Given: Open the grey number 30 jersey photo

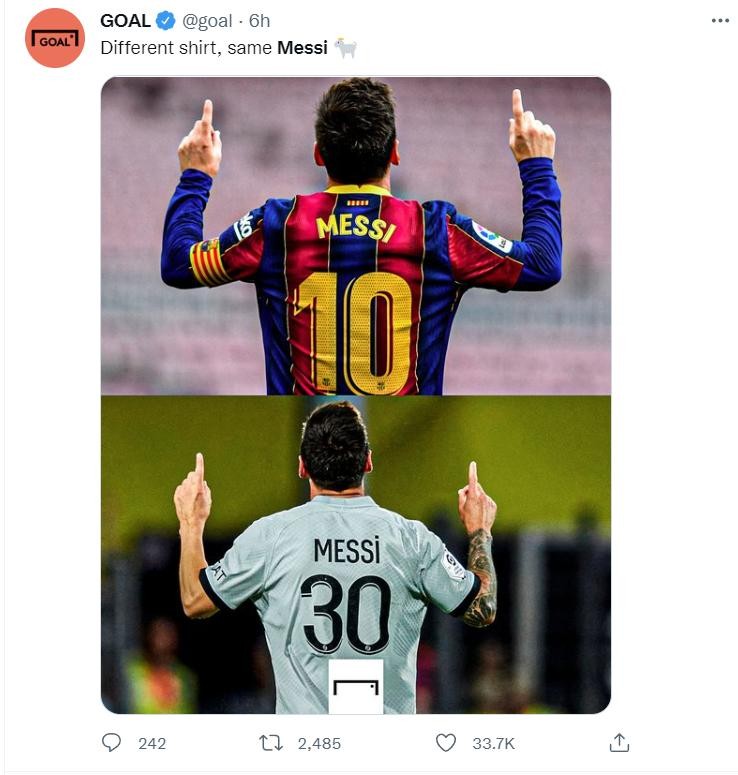Looking at the screenshot, I should 356,554.
